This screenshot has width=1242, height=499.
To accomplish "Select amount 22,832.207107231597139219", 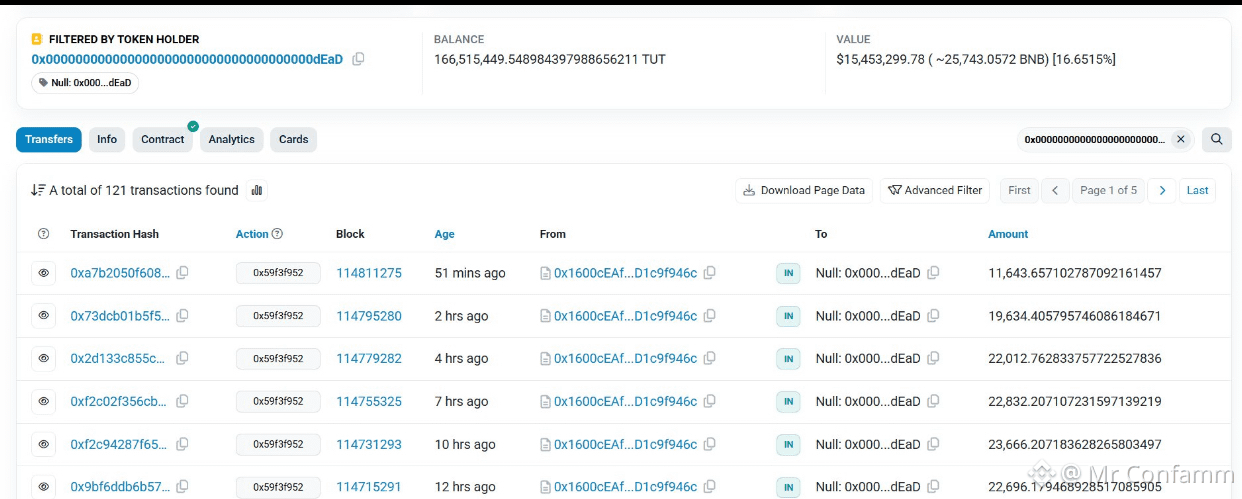I will [x=1075, y=401].
